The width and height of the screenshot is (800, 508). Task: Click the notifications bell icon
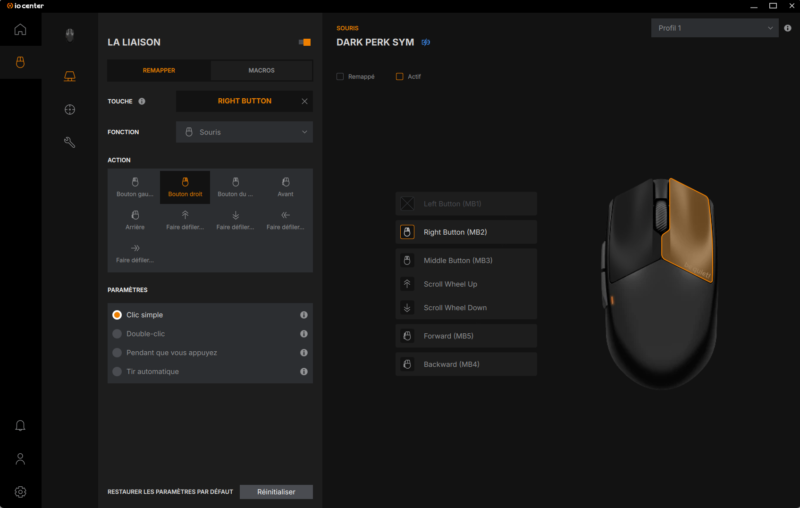20,425
